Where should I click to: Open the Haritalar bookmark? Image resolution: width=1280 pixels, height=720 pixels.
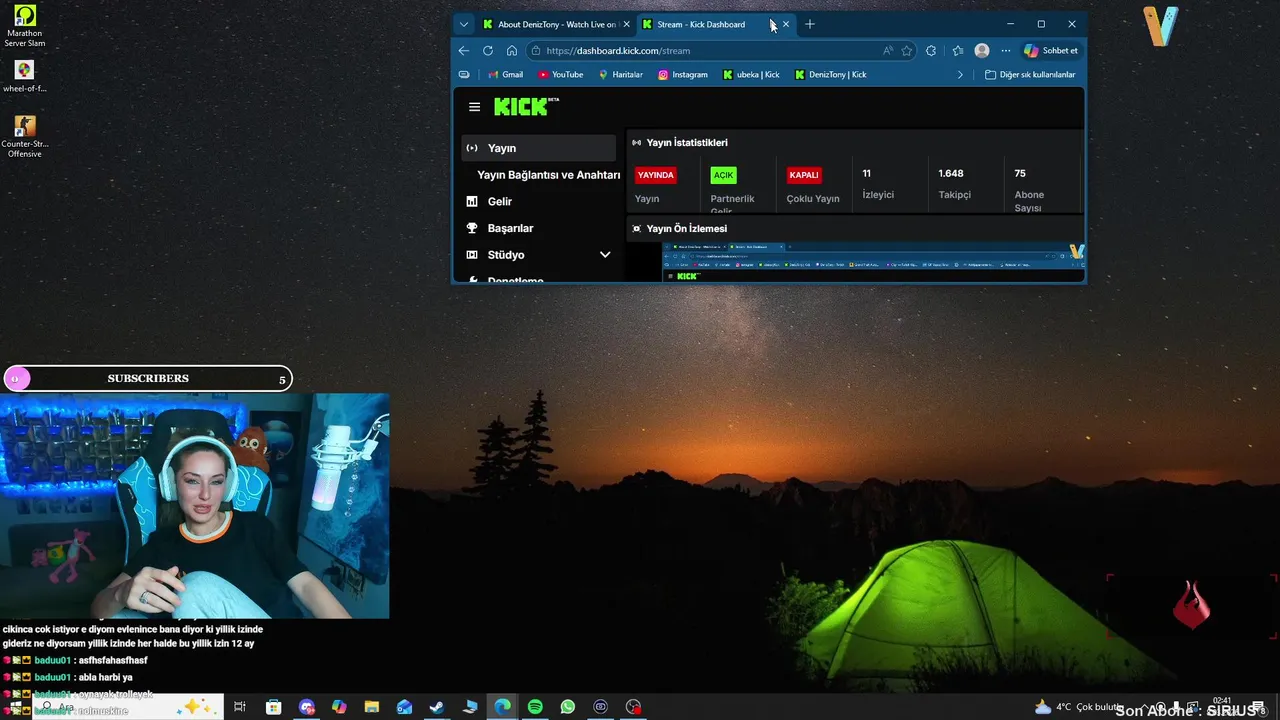(x=621, y=75)
